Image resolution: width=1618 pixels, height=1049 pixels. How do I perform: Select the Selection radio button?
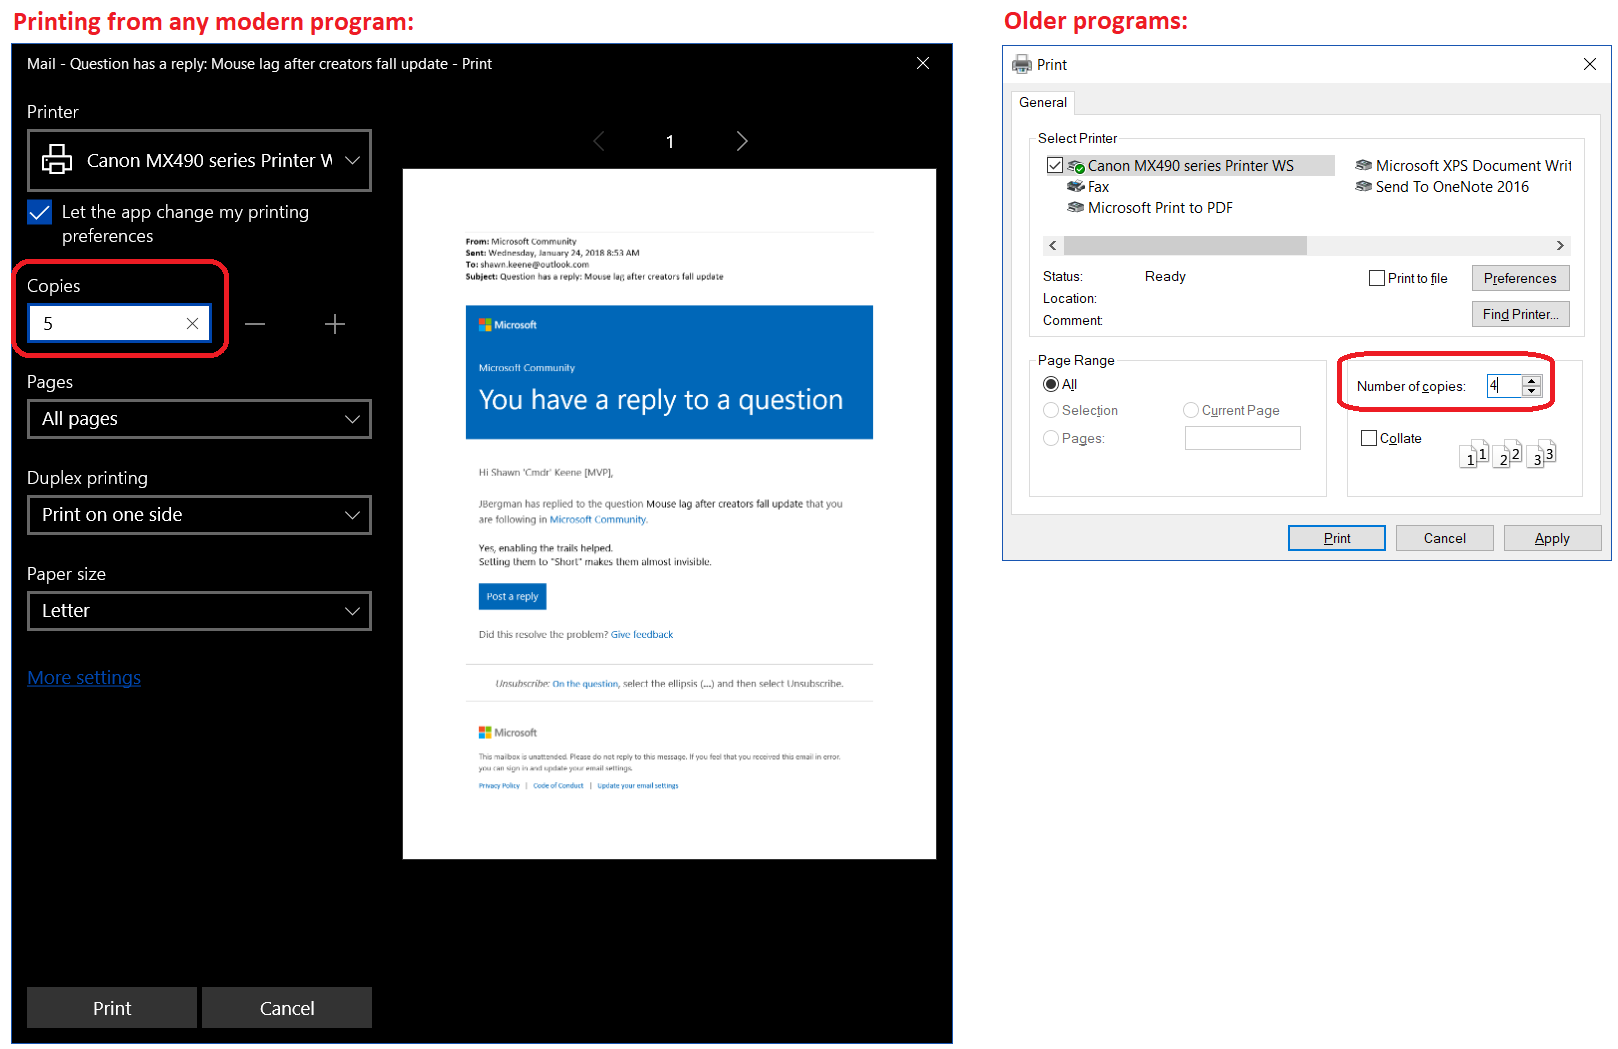(1051, 410)
